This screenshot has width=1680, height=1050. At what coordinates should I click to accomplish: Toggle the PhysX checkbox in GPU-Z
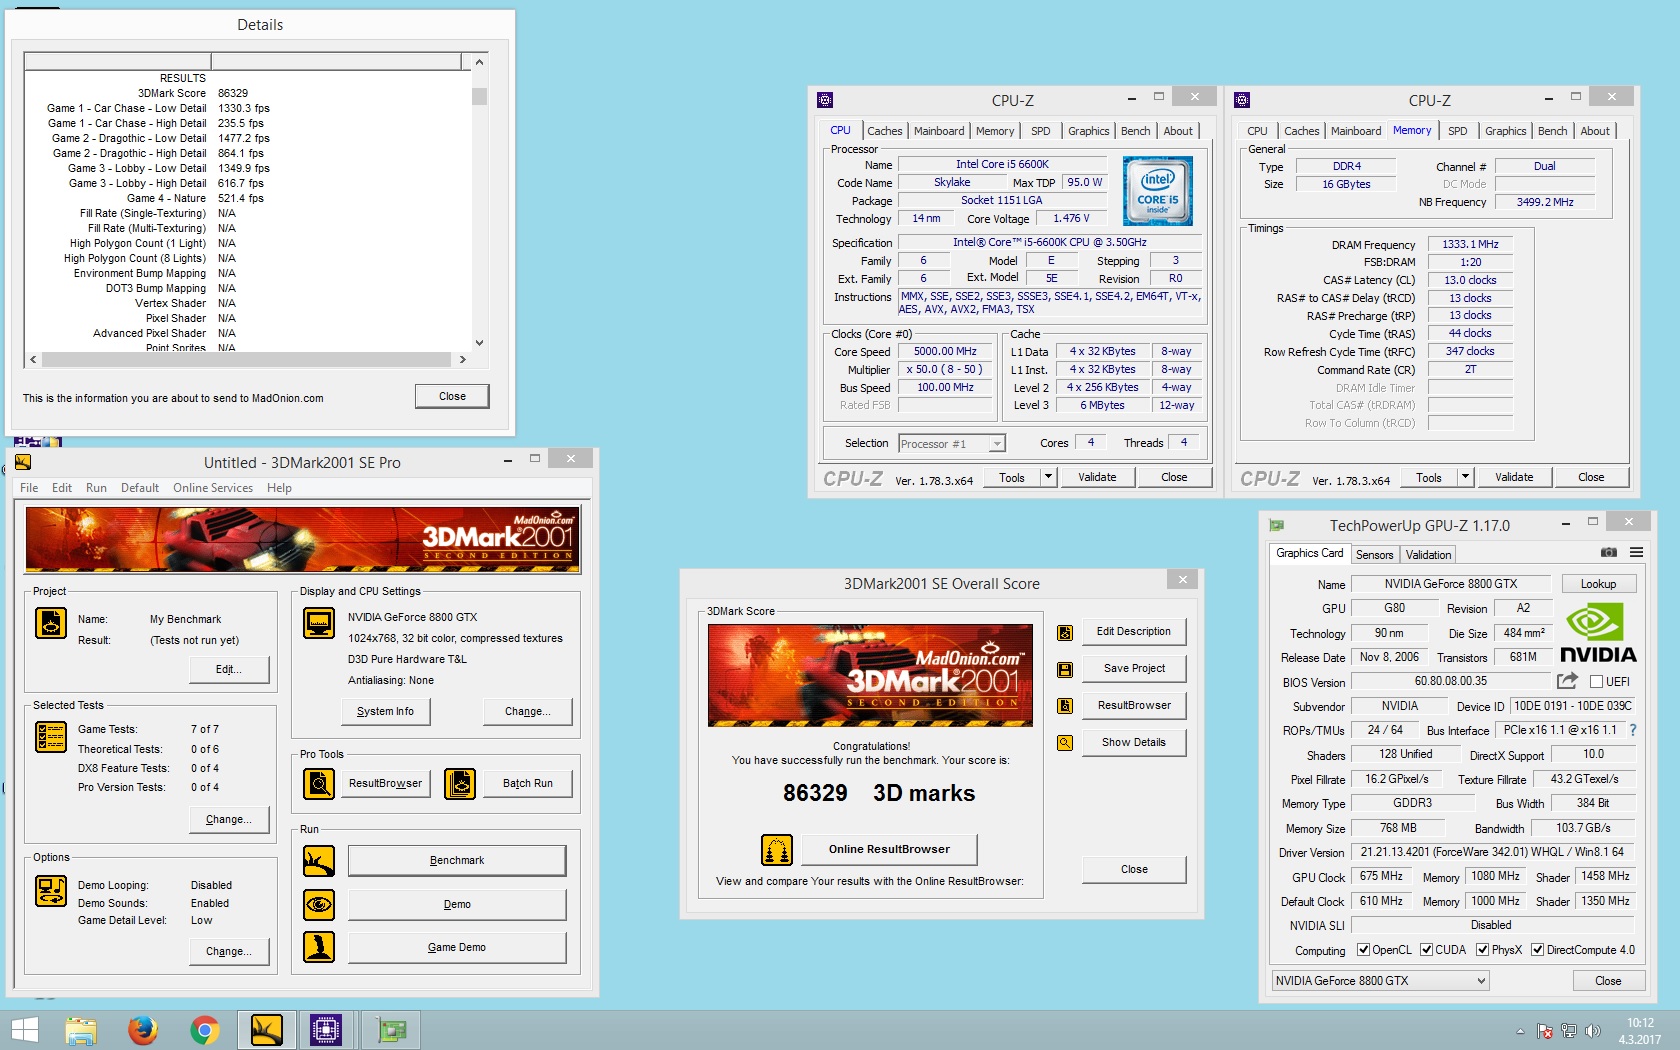[x=1482, y=950]
